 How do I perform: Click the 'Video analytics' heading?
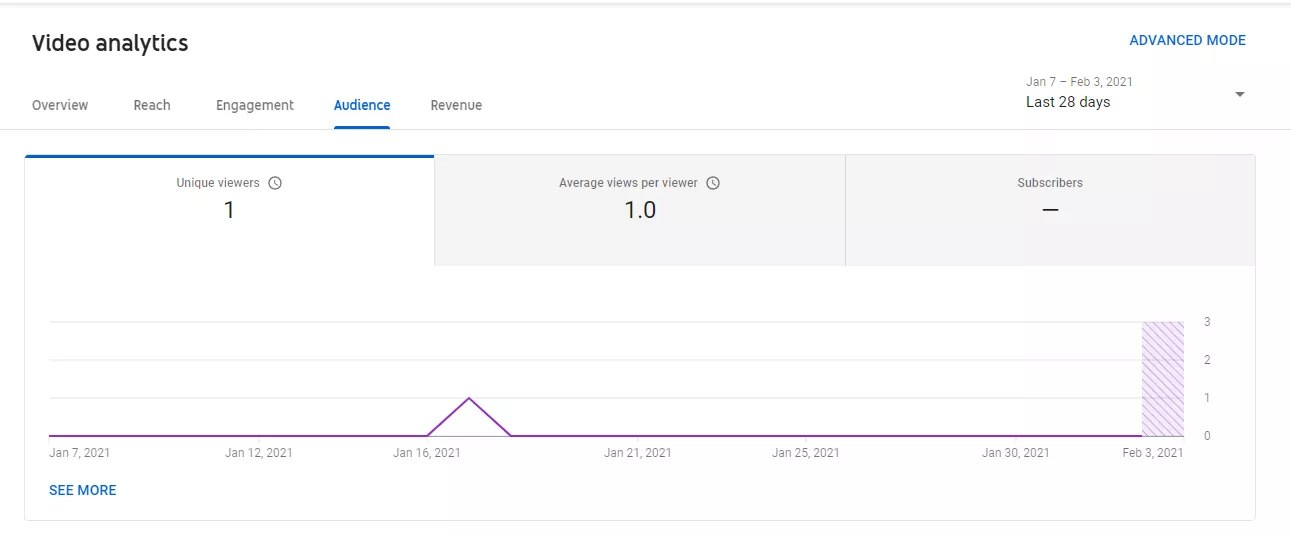tap(110, 43)
